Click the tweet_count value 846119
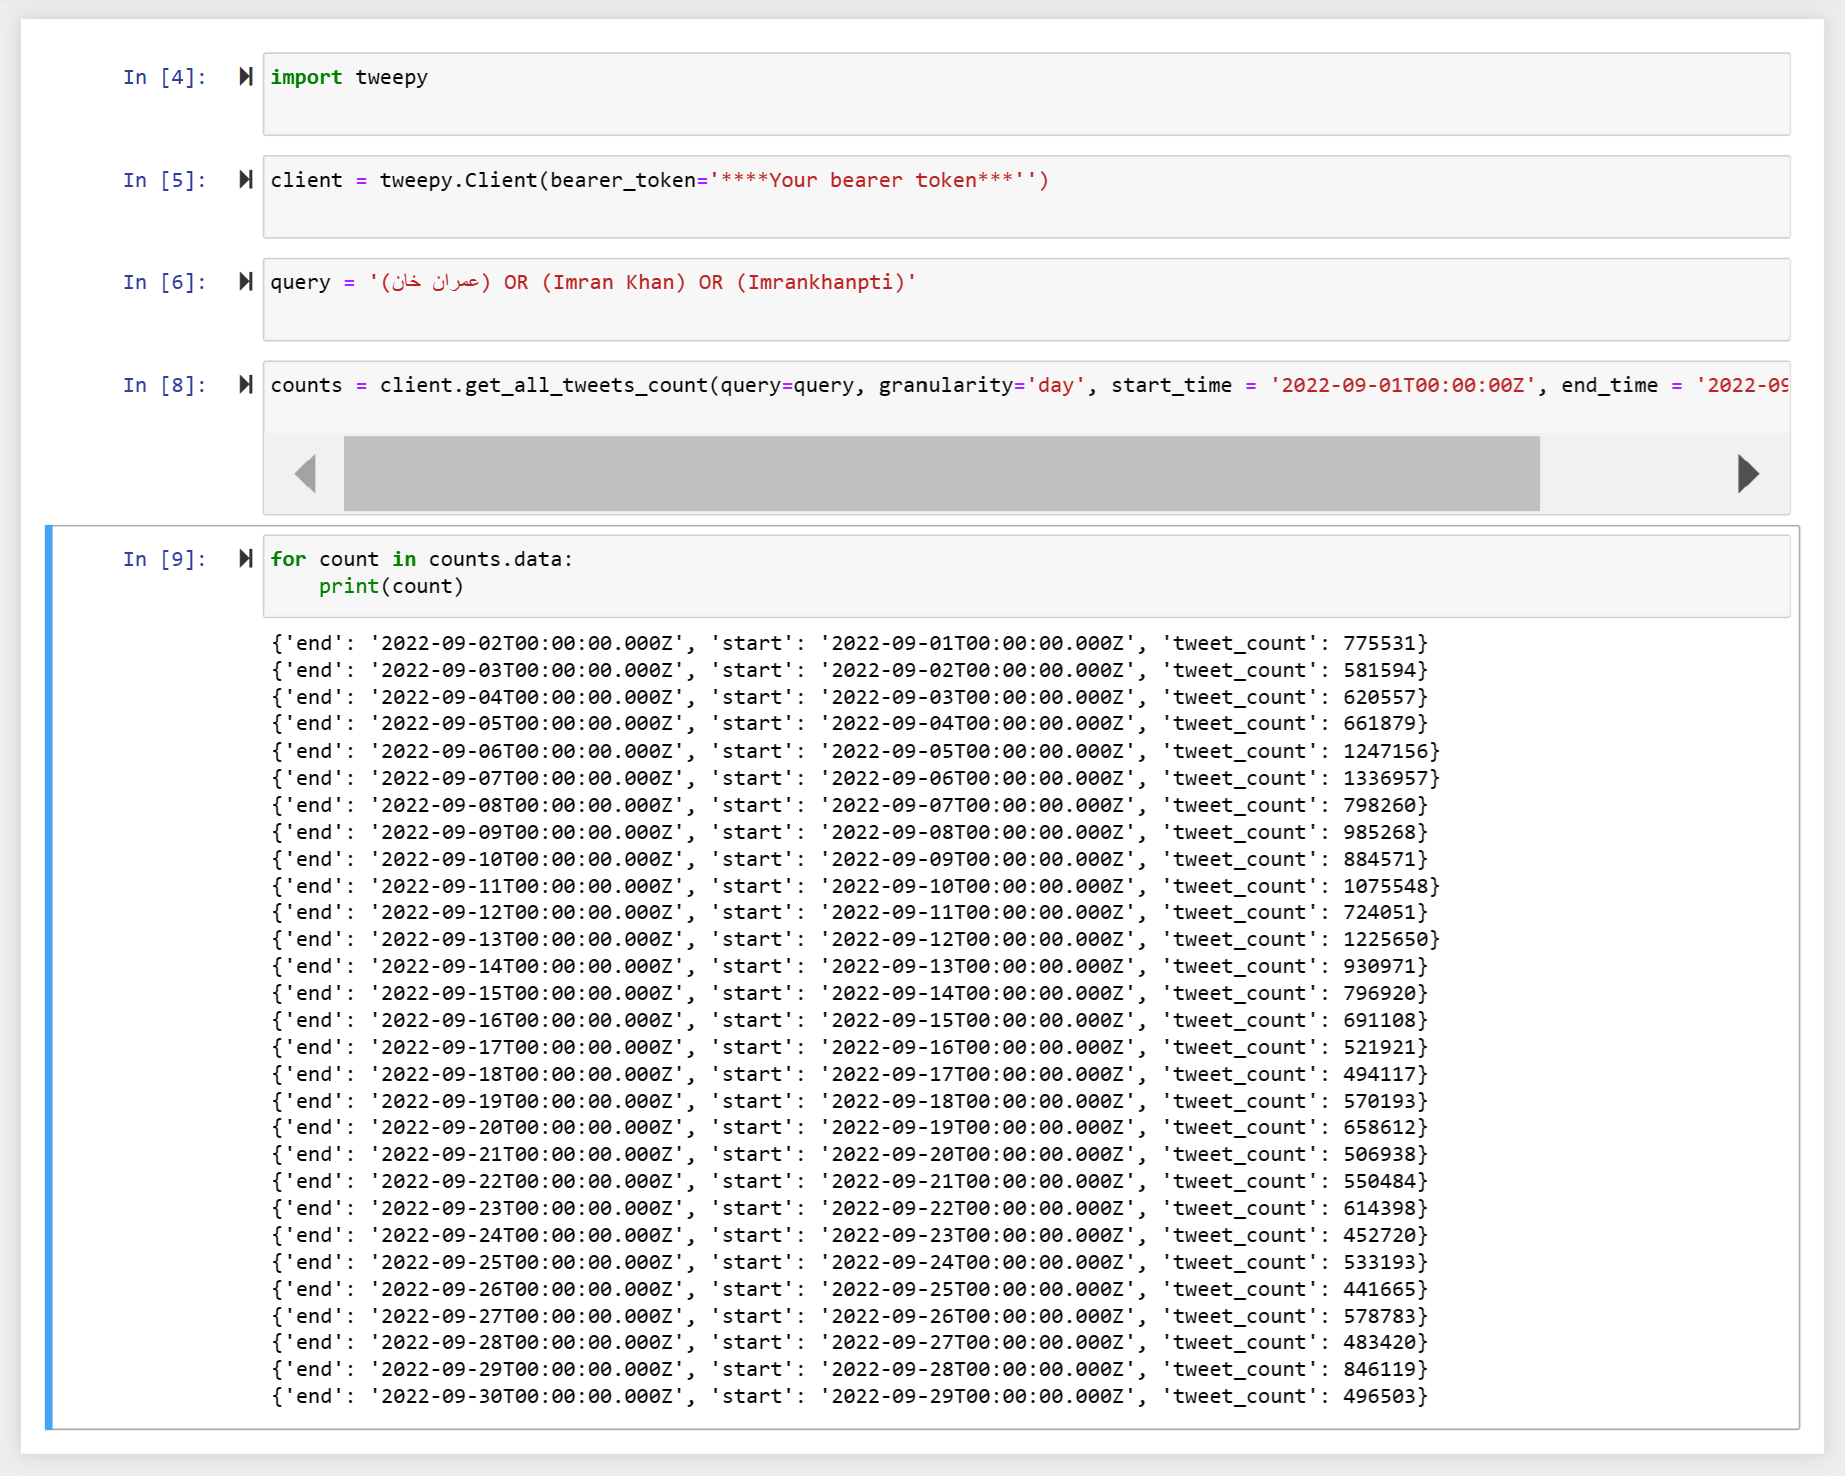The height and width of the screenshot is (1476, 1845). [x=1379, y=1369]
